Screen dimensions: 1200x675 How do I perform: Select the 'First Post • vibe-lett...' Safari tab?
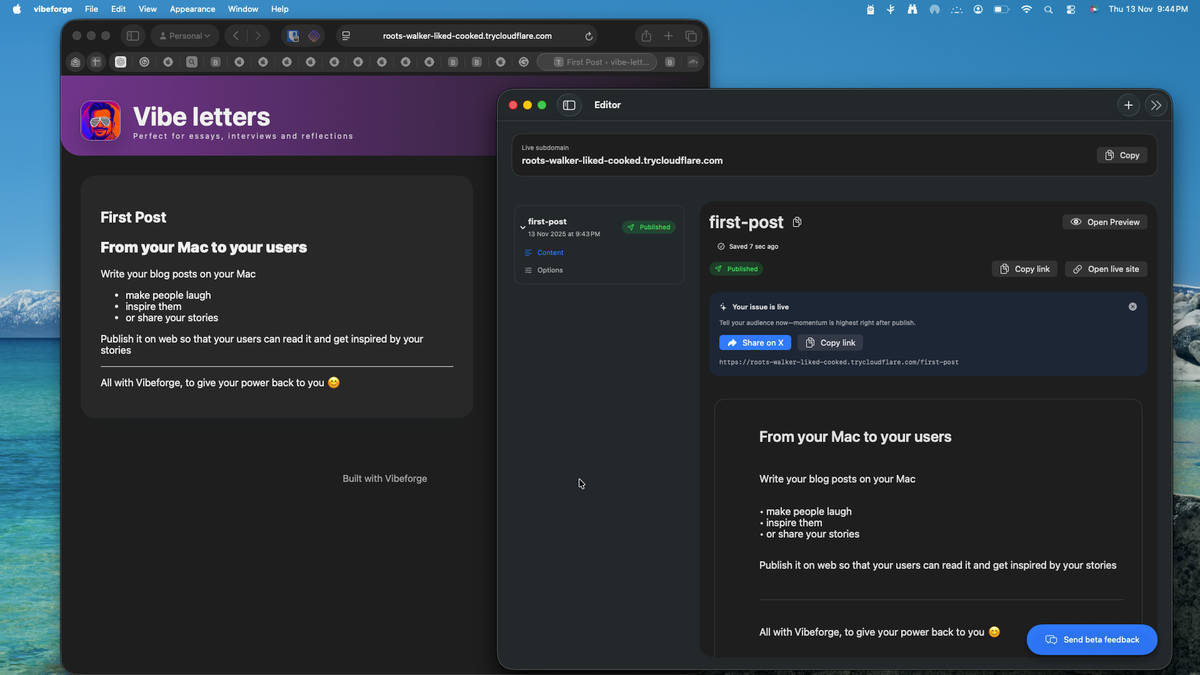coord(597,62)
